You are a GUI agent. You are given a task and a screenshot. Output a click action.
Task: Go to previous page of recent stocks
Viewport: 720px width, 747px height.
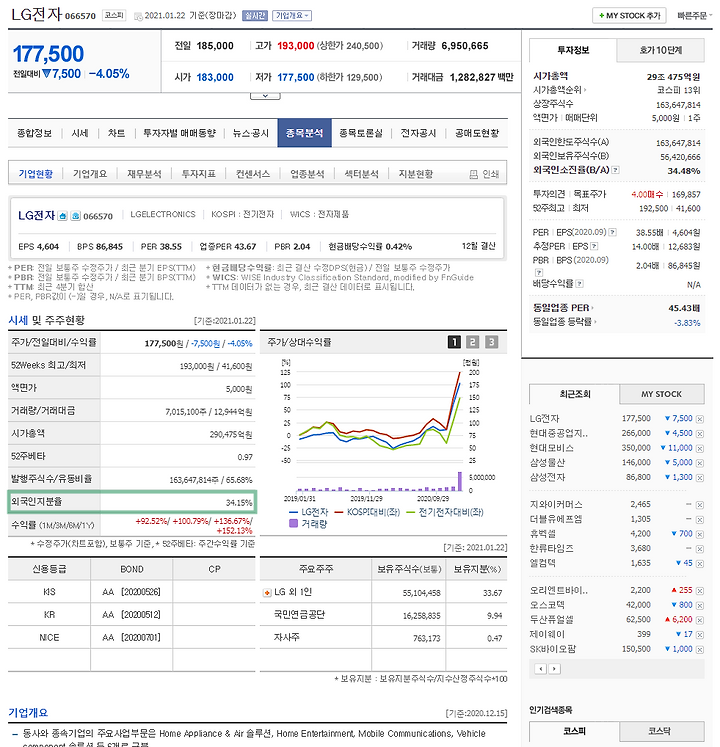point(540,669)
